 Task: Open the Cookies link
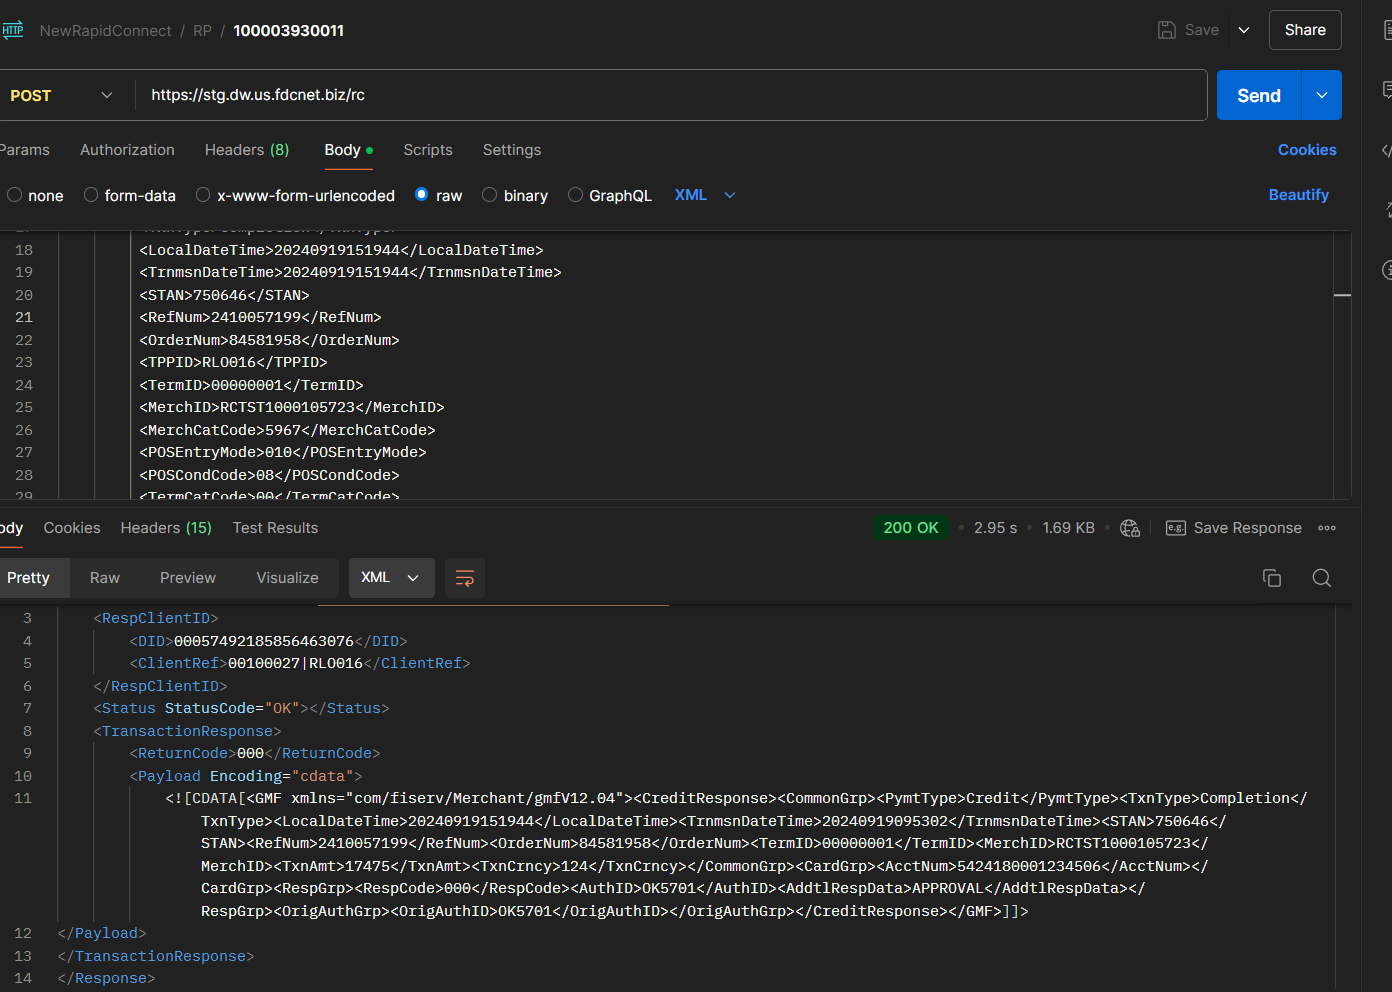tap(1307, 150)
